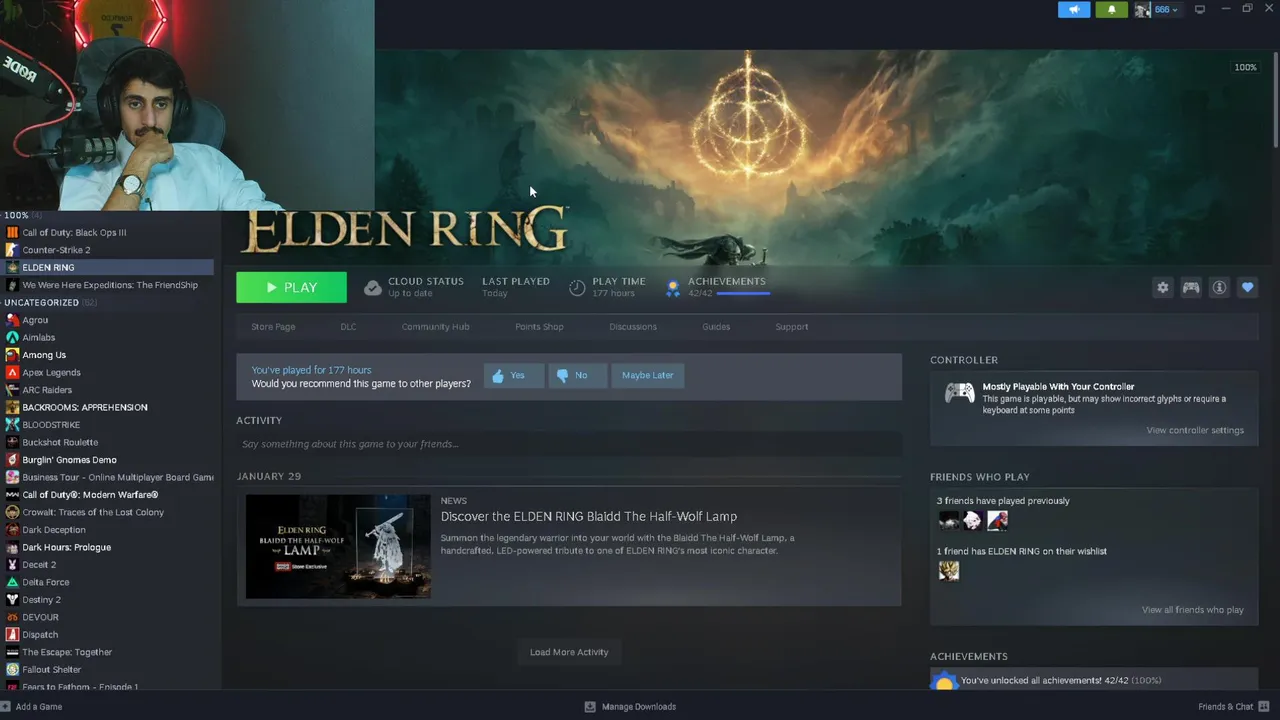Click the account avatar picture

point(1142,9)
